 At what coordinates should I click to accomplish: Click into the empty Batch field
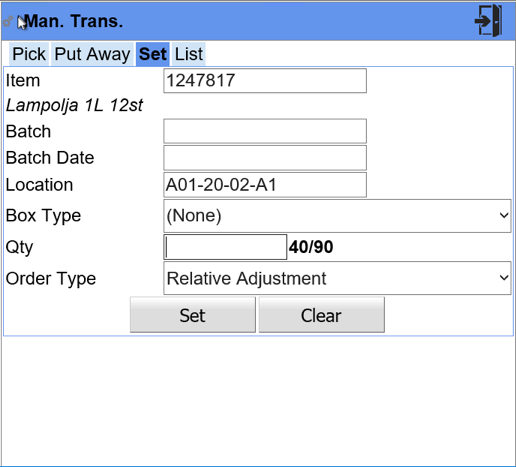(x=265, y=131)
